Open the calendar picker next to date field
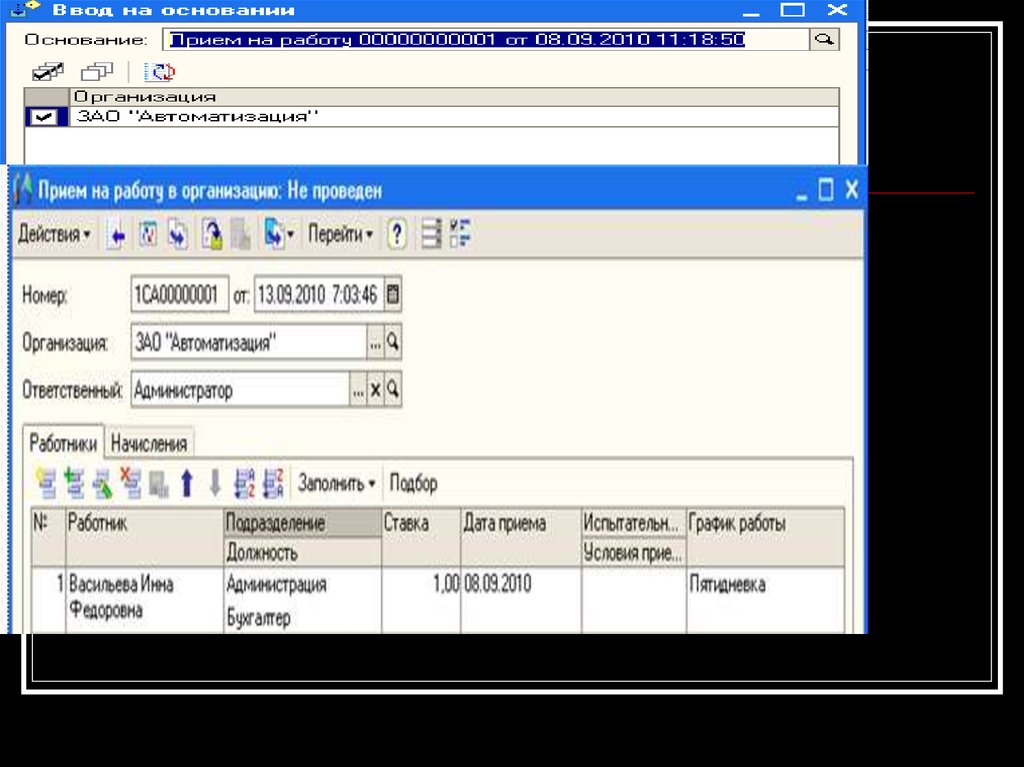1024x767 pixels. 393,295
